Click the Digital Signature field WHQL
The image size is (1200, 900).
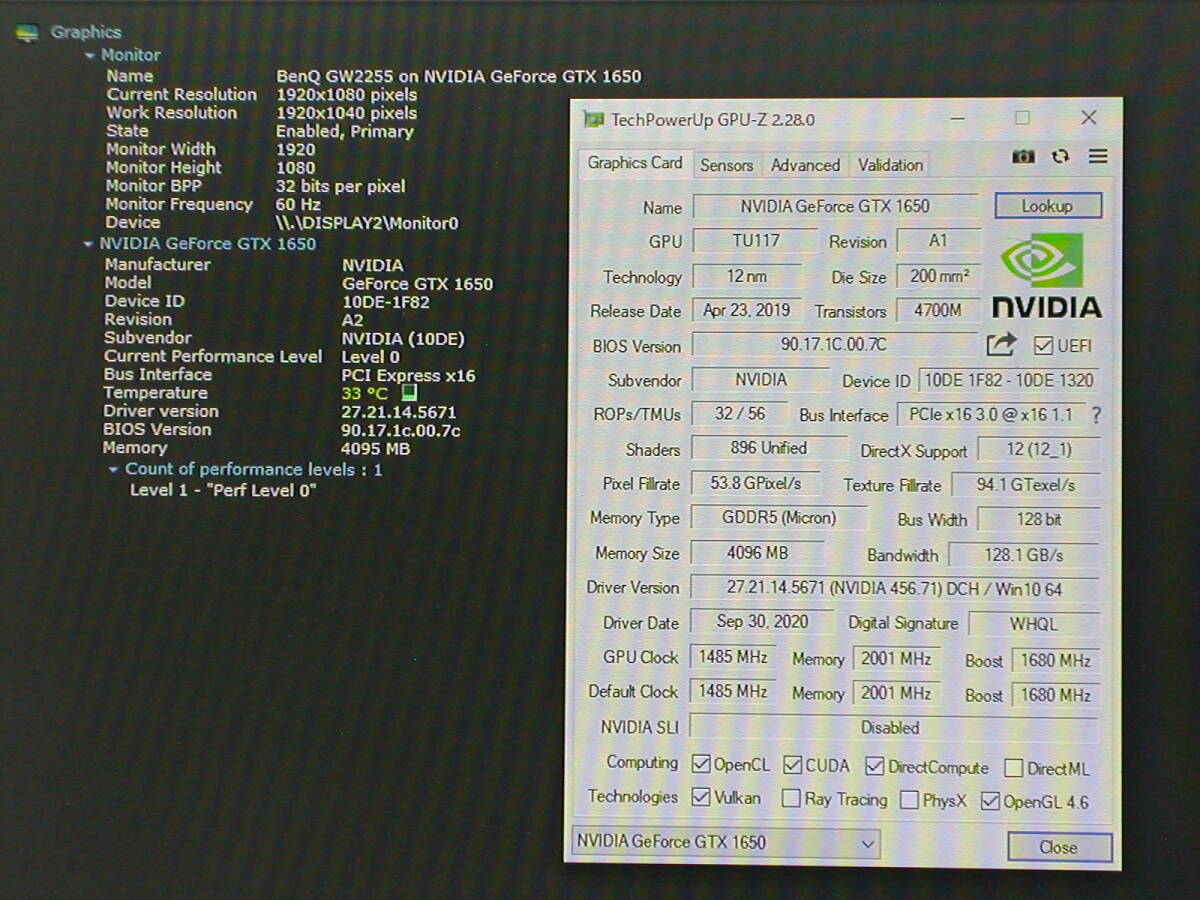(1033, 623)
